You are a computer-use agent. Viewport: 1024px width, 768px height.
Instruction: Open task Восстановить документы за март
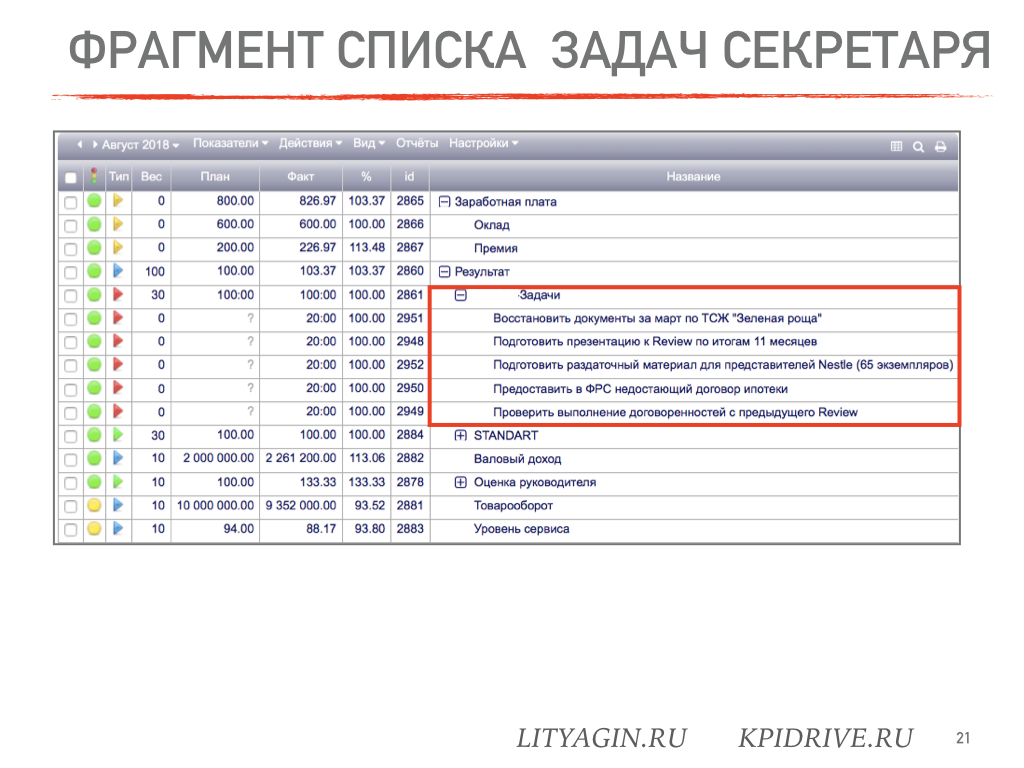[657, 319]
